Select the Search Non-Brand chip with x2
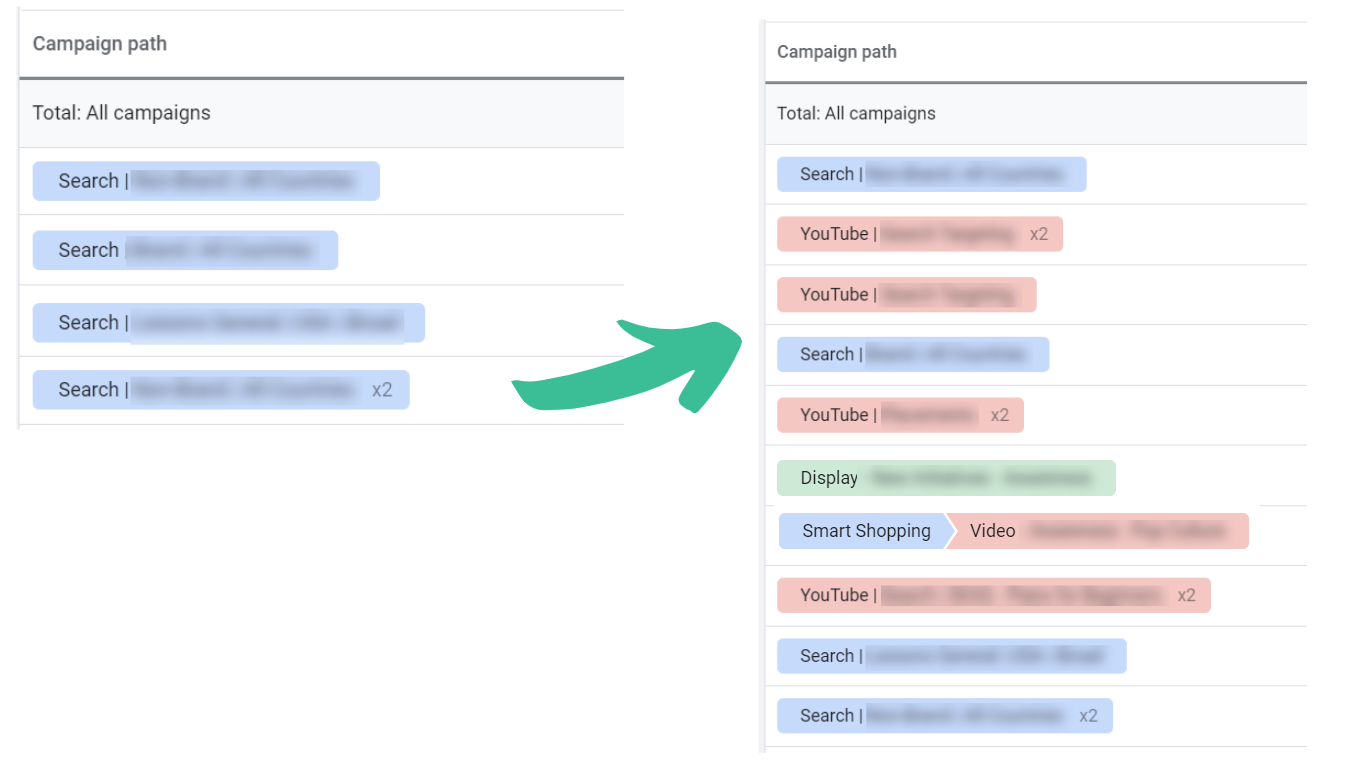Image resolution: width=1364 pixels, height=768 pixels. coord(220,389)
